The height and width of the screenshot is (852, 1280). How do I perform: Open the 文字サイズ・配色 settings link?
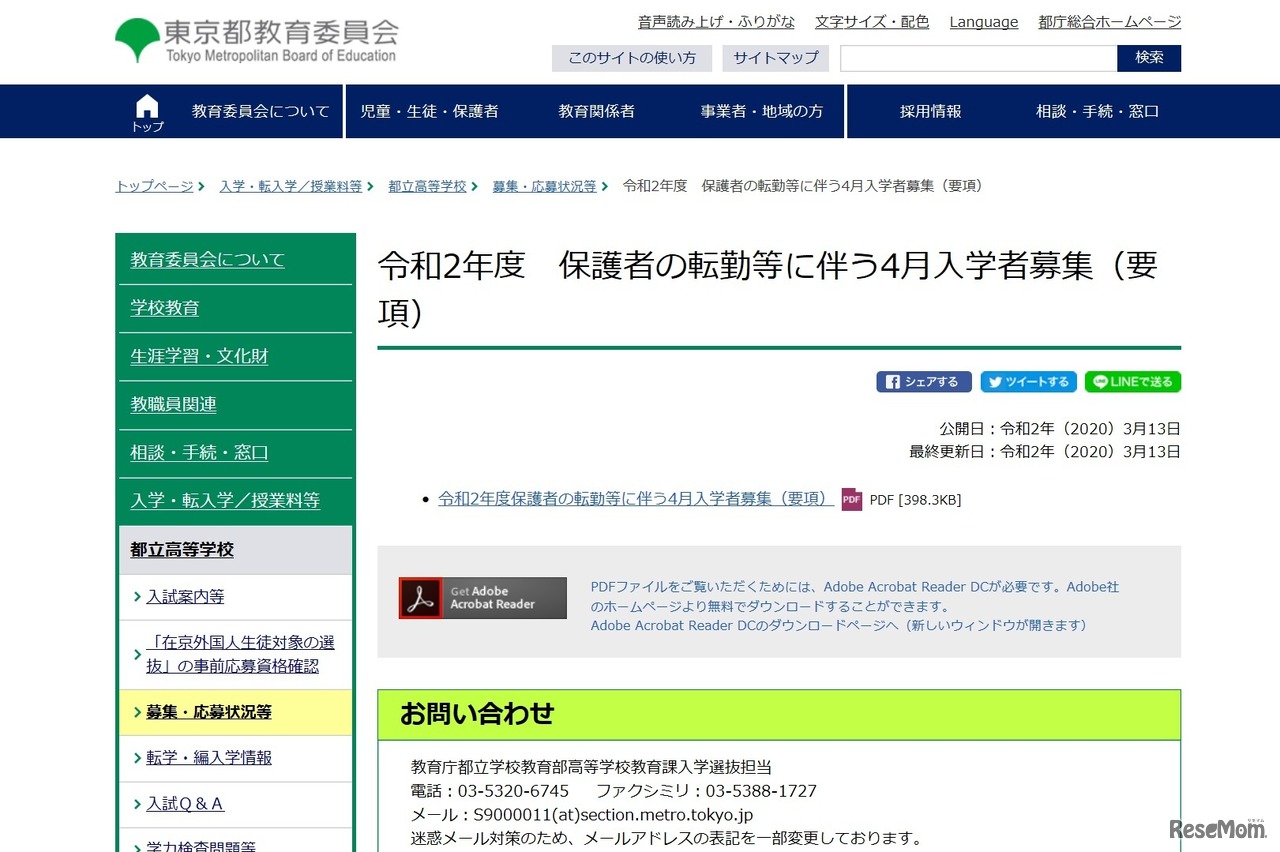point(872,21)
